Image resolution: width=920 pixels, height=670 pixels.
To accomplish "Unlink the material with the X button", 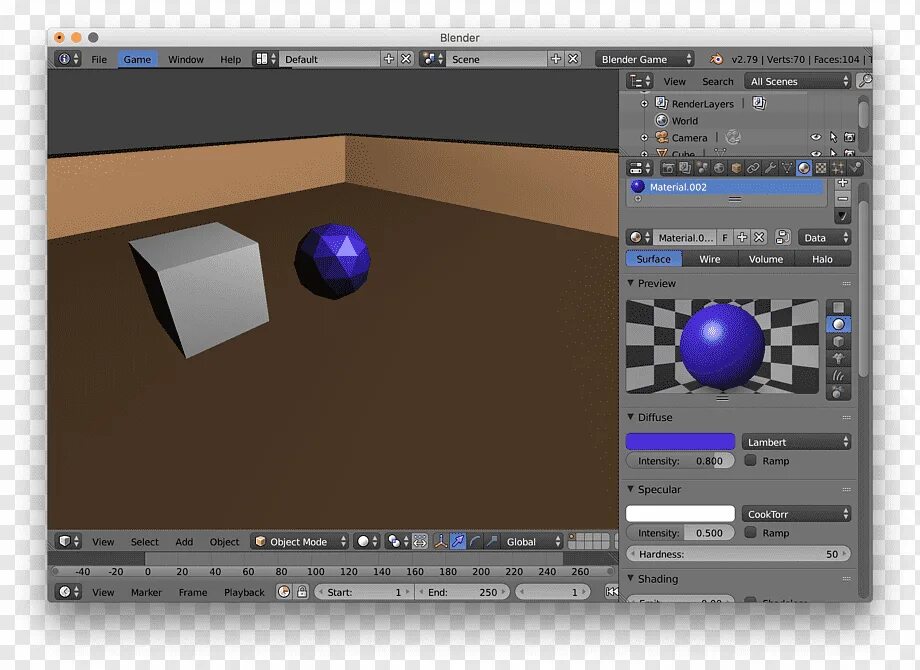I will point(759,238).
